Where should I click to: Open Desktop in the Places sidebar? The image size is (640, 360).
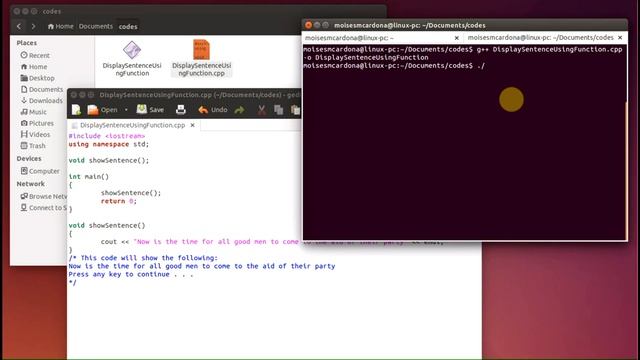(37, 78)
